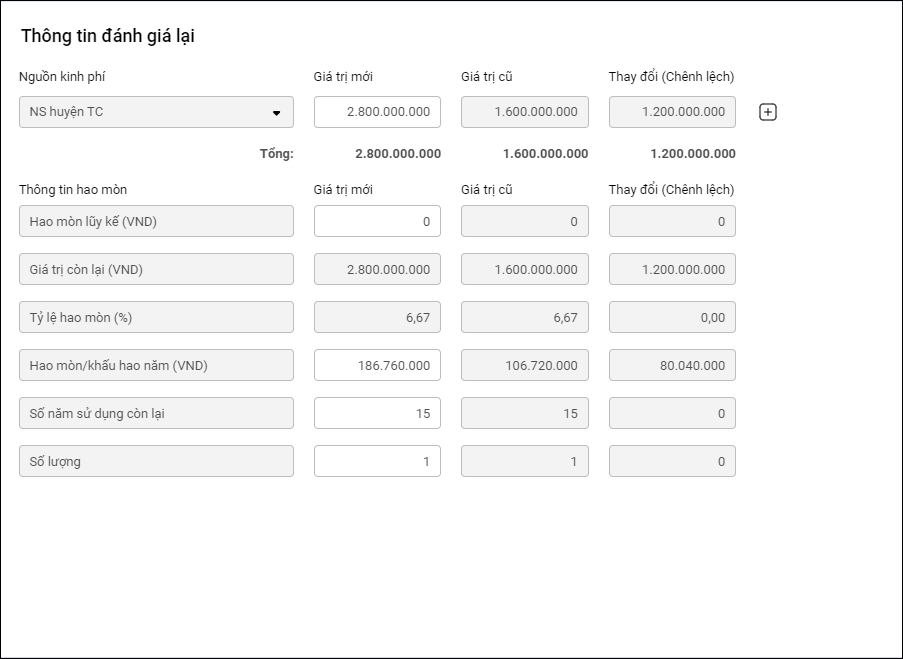Click old value field for Số năm sử dụng còn lại

tap(524, 414)
